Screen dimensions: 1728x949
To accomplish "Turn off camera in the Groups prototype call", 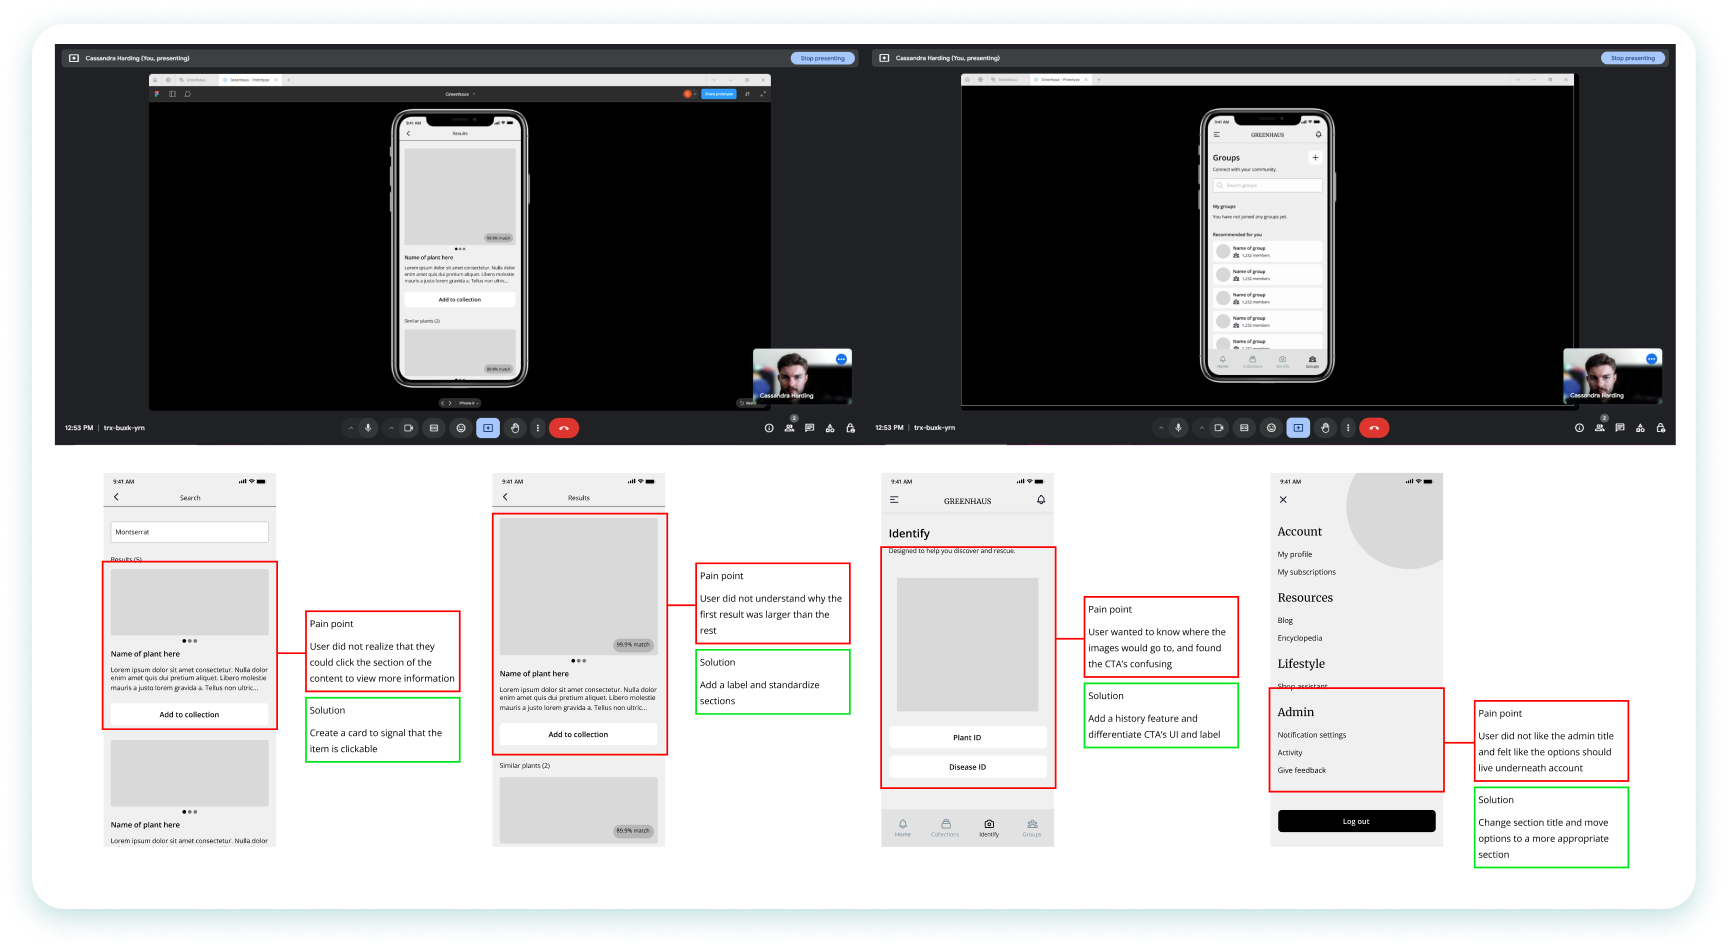I will pyautogui.click(x=1218, y=428).
